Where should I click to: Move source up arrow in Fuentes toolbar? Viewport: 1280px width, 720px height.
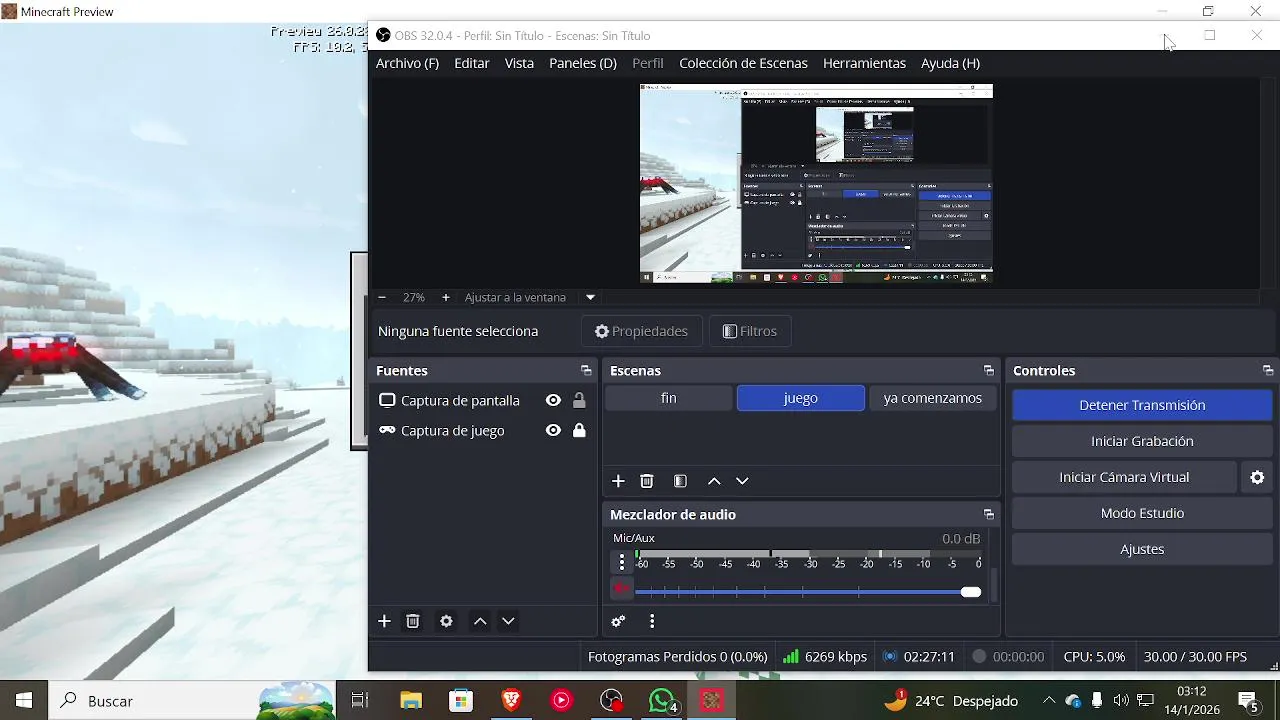(x=480, y=621)
